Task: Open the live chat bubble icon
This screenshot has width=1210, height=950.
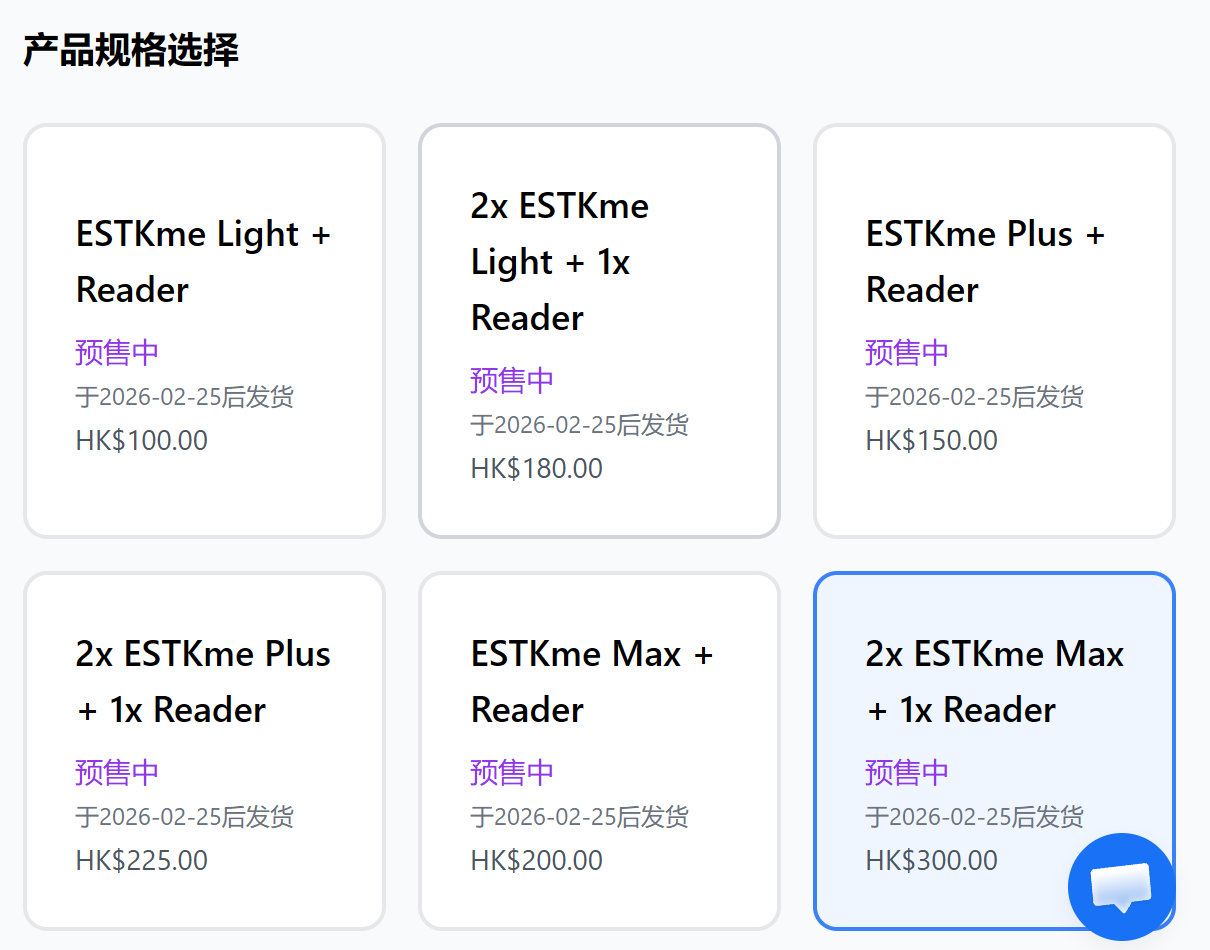Action: pos(1121,886)
